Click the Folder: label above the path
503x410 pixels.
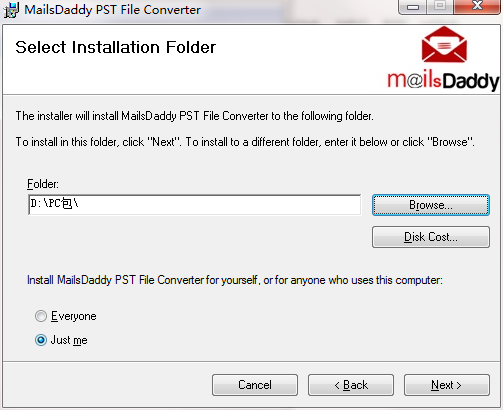pyautogui.click(x=43, y=184)
